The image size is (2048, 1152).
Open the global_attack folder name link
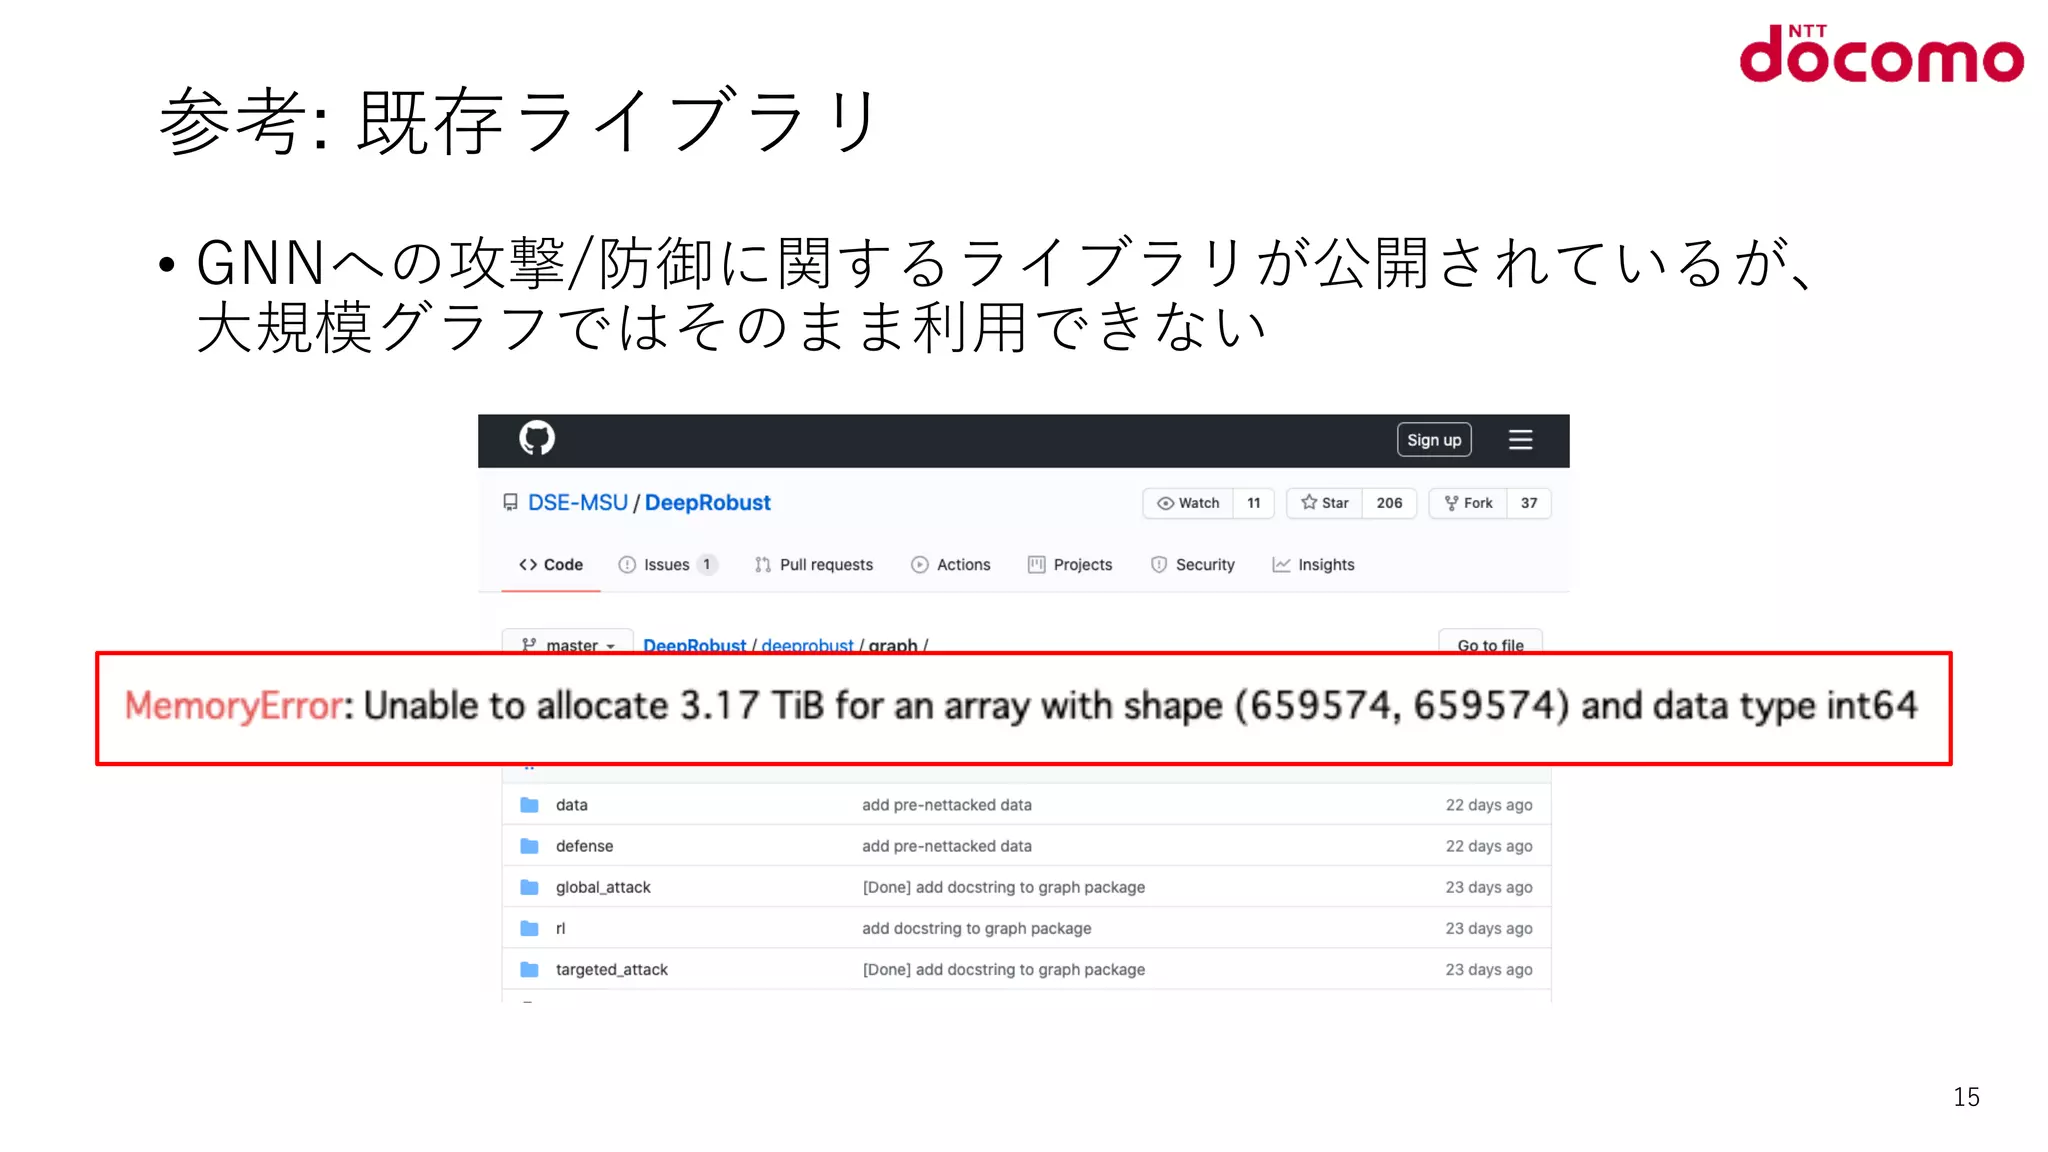603,887
